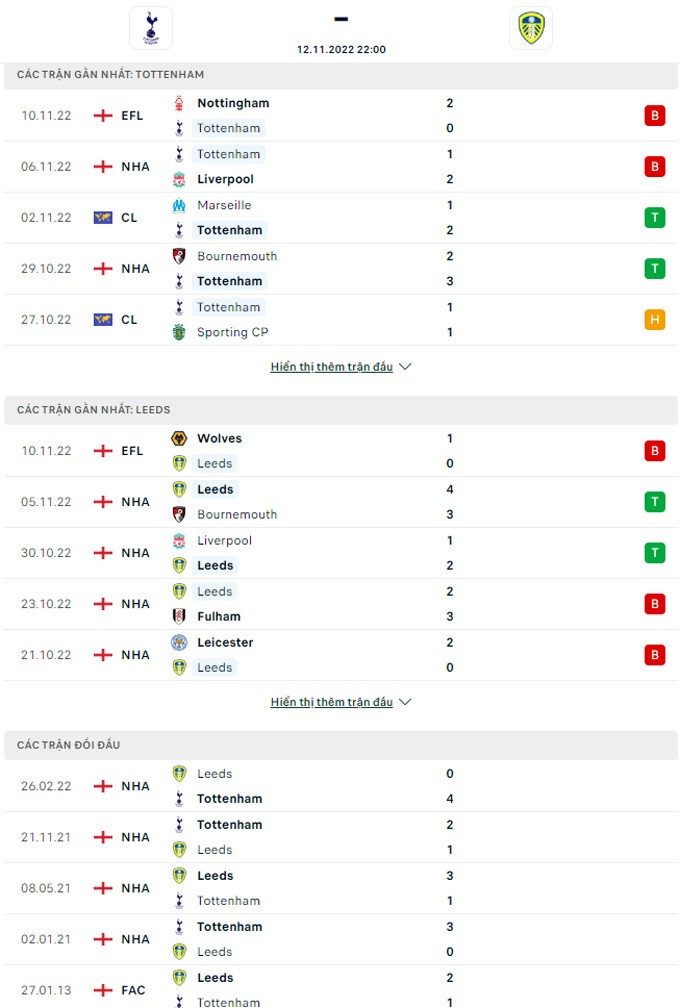Click the Sporting CP team logo
The image size is (680, 1008).
[x=179, y=332]
